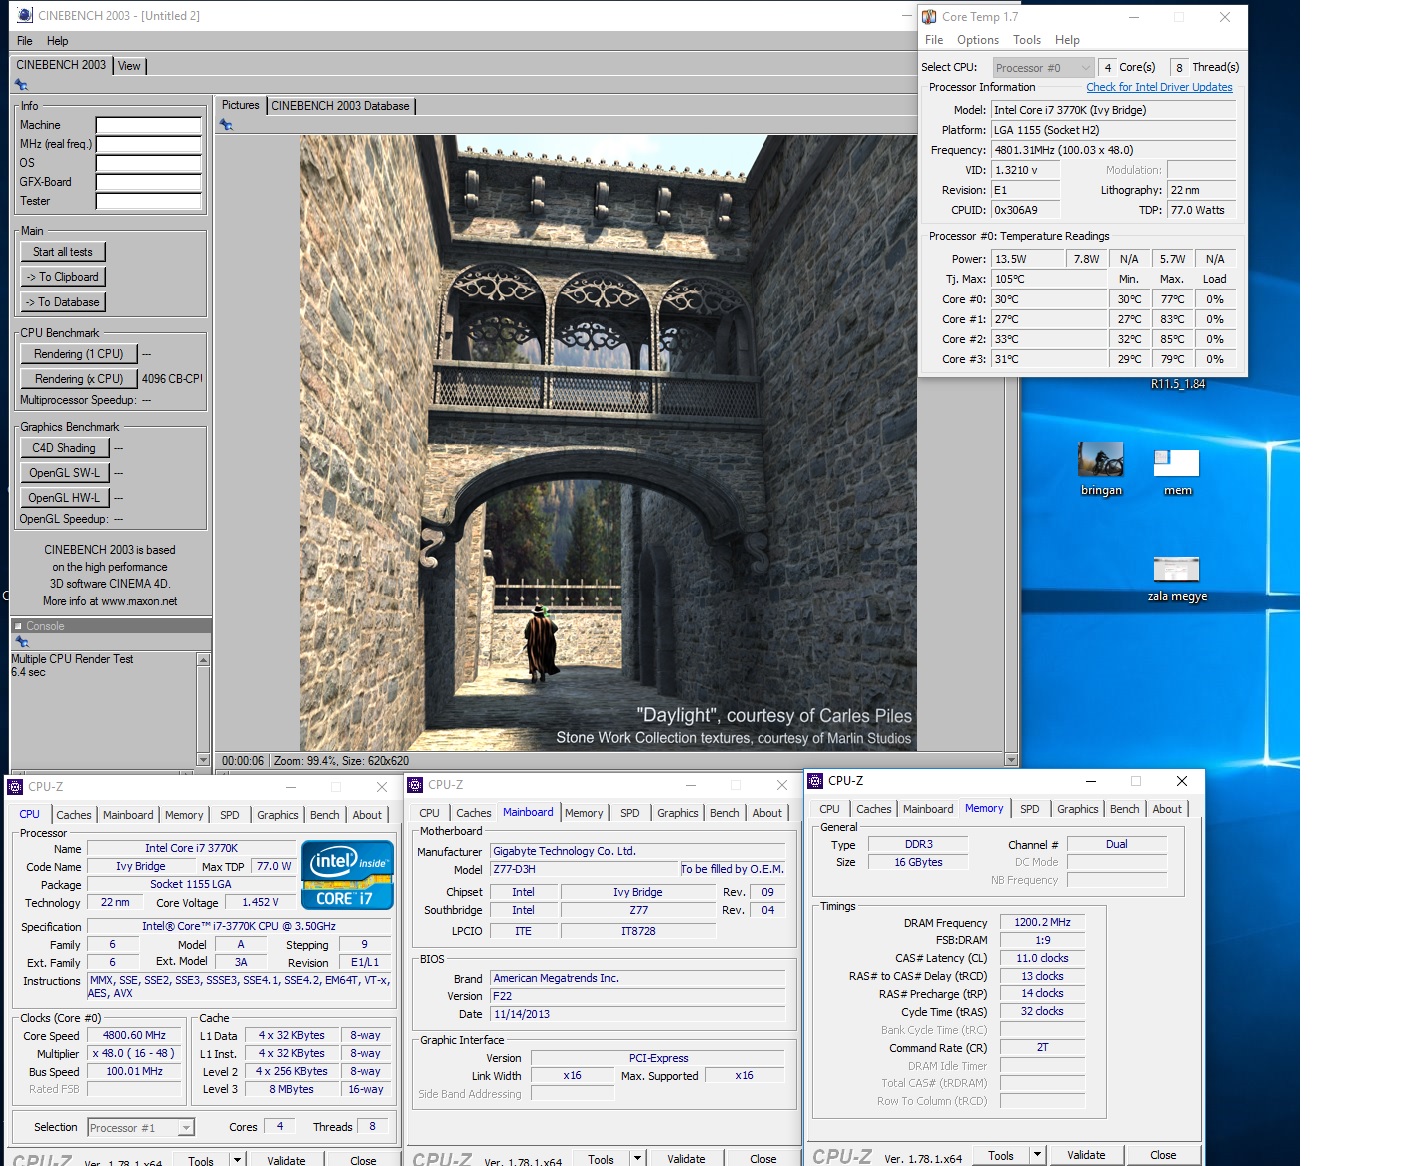Open the Options menu in Core Temp
Screen dimensions: 1413x1166
point(977,40)
